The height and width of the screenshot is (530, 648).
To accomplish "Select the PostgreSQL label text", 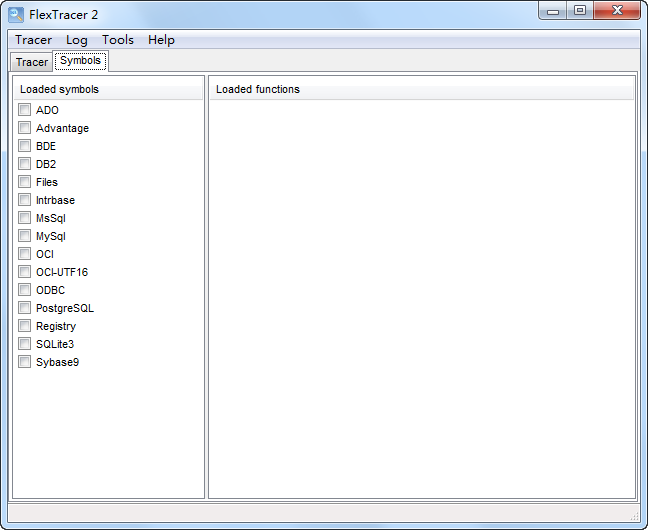I will click(x=65, y=308).
